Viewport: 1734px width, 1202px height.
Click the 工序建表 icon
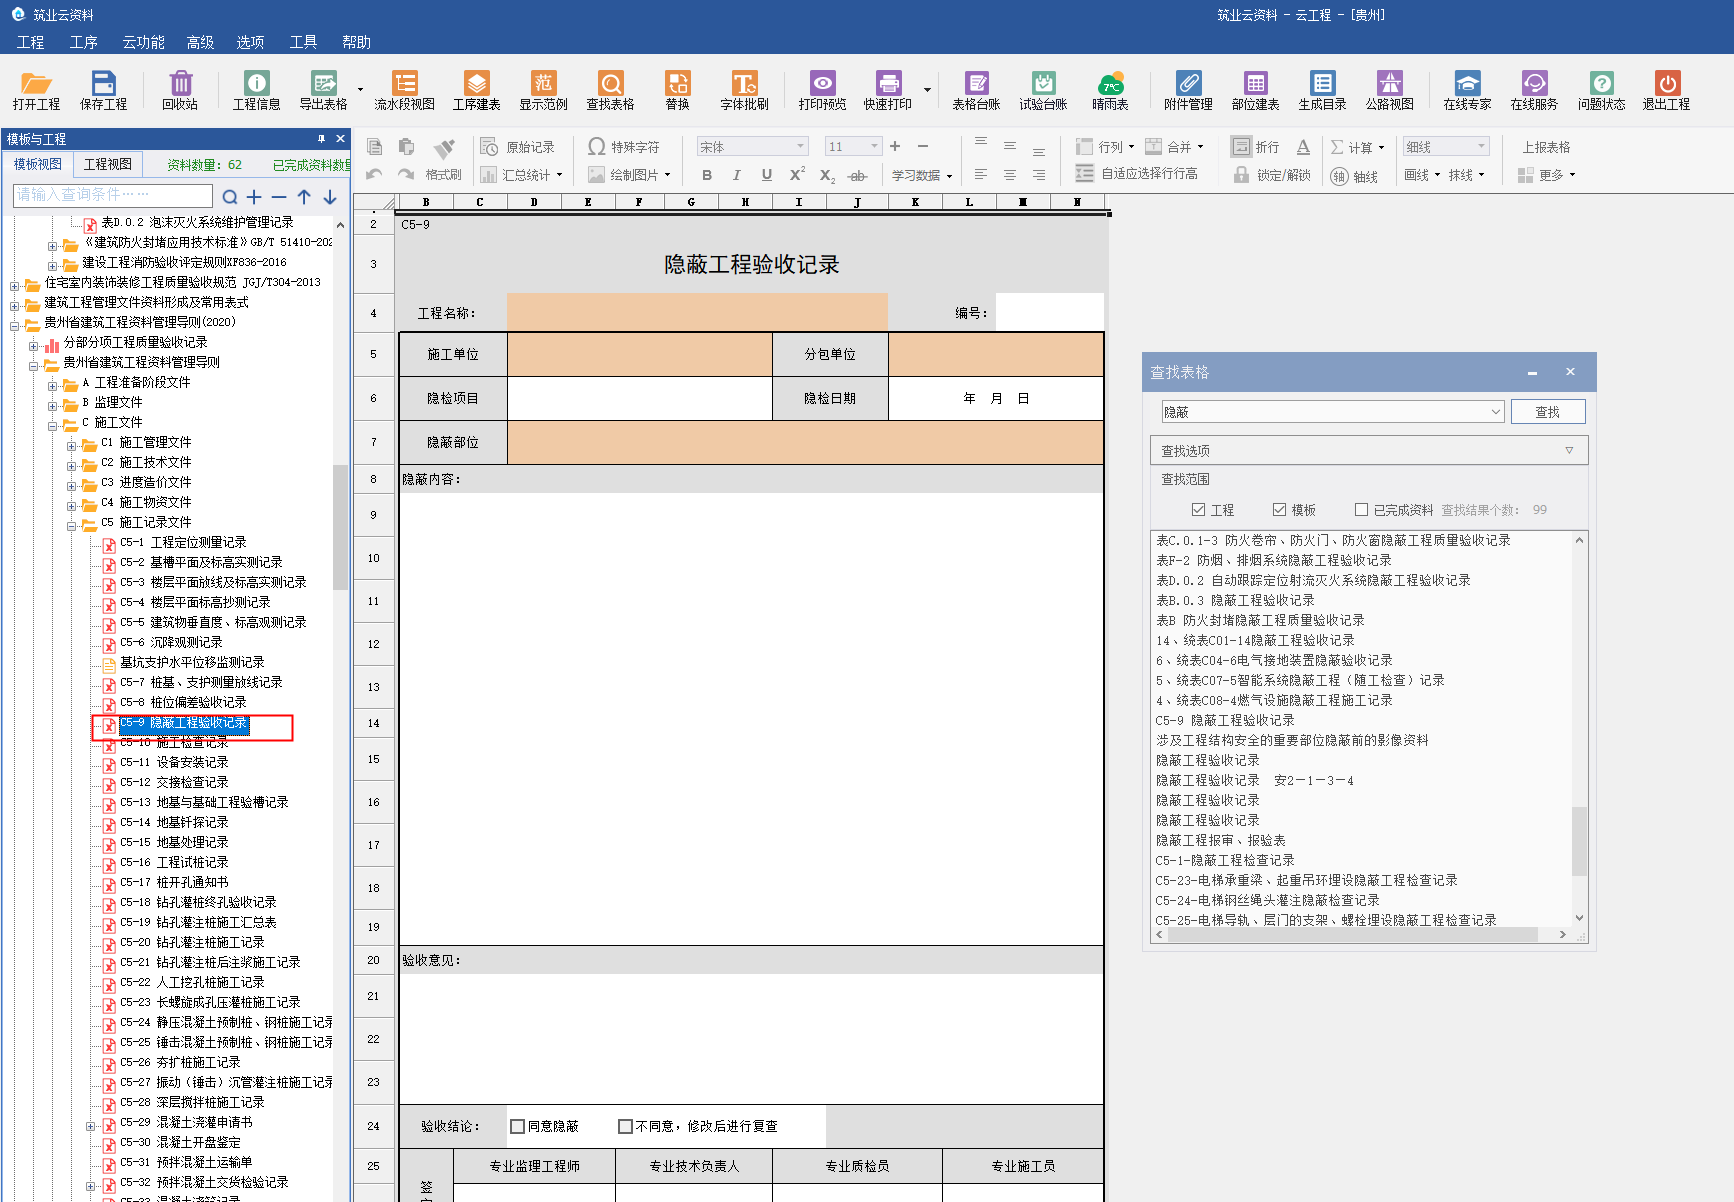tap(476, 90)
